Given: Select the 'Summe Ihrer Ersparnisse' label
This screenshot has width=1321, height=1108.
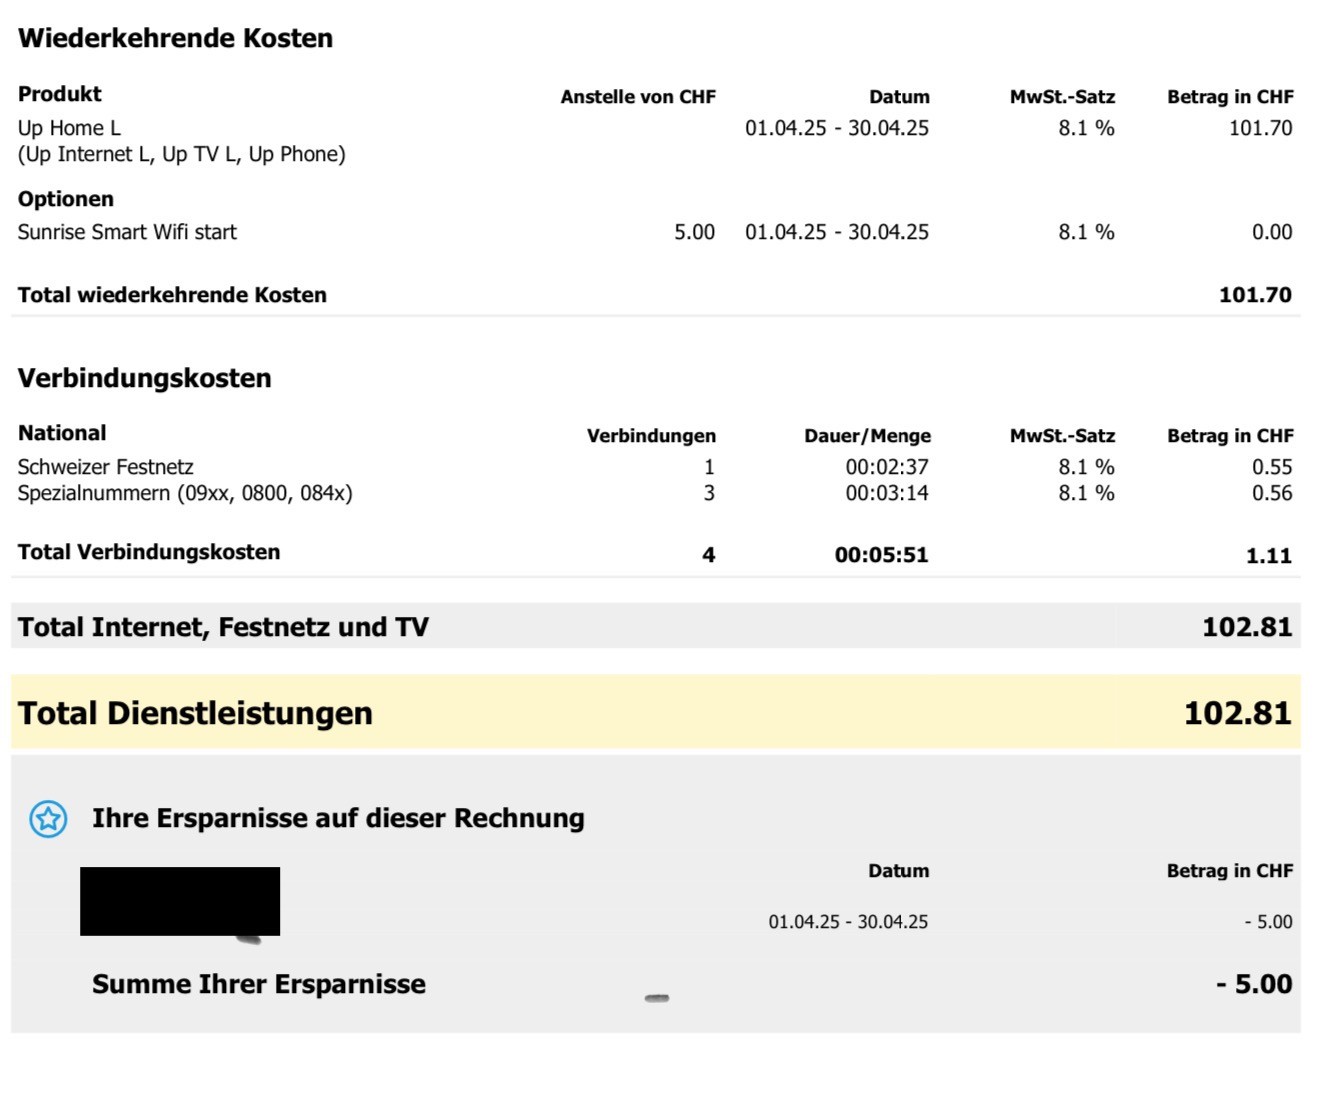Looking at the screenshot, I should [258, 984].
